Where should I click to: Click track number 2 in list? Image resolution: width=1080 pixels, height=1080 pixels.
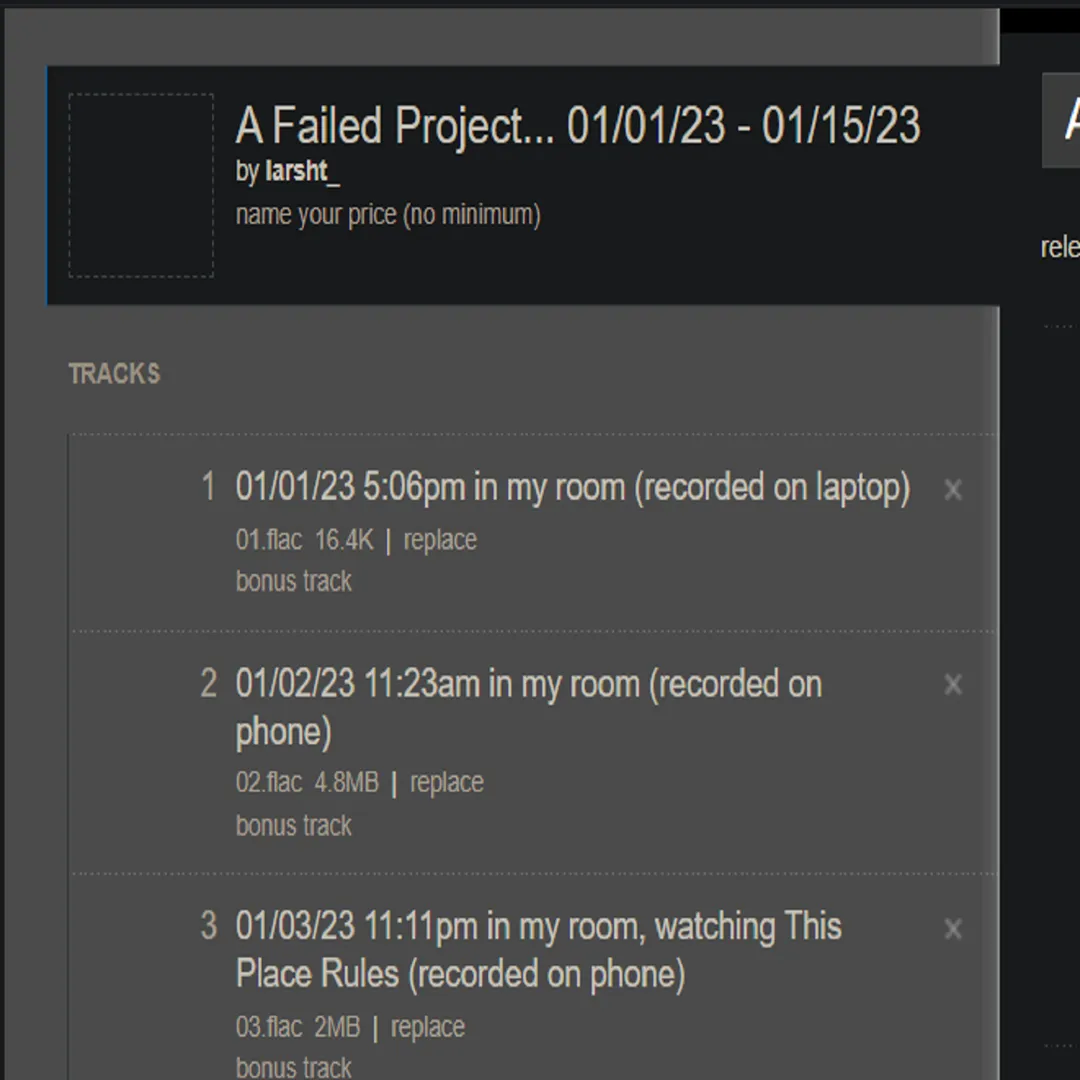pos(208,684)
